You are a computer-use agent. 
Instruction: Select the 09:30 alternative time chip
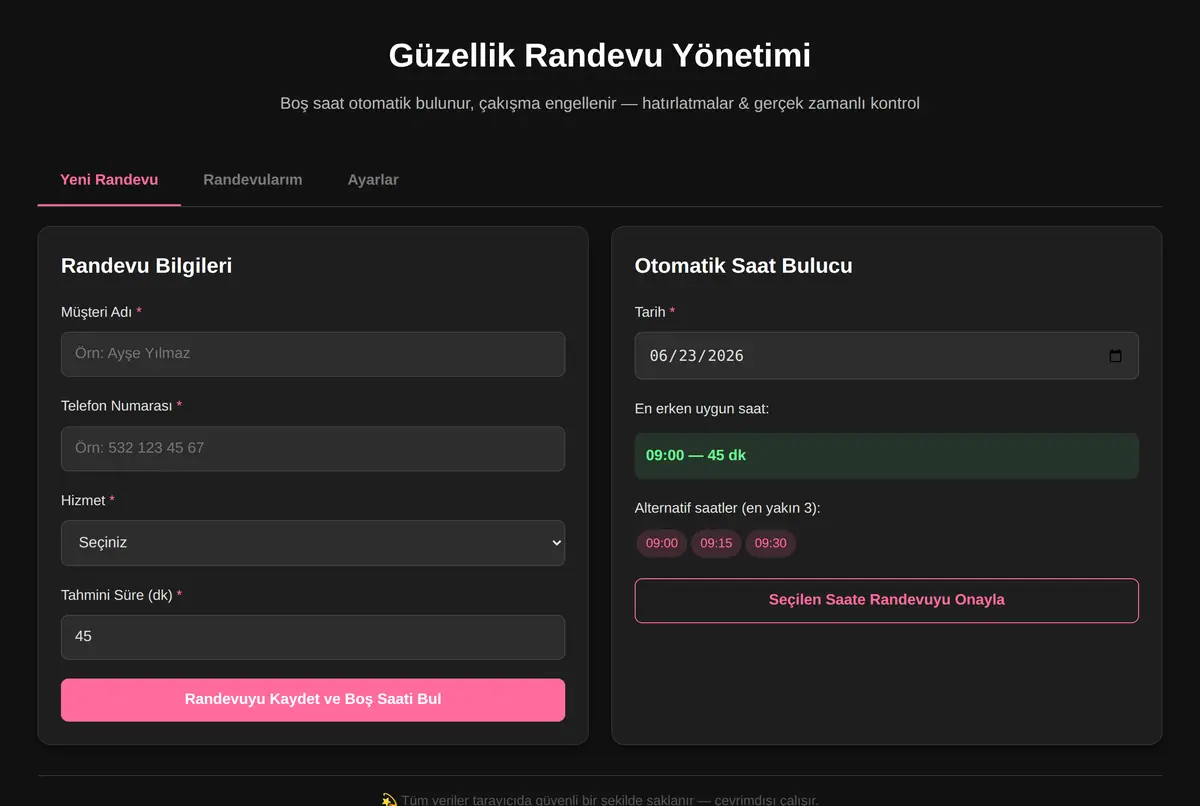[x=771, y=544]
